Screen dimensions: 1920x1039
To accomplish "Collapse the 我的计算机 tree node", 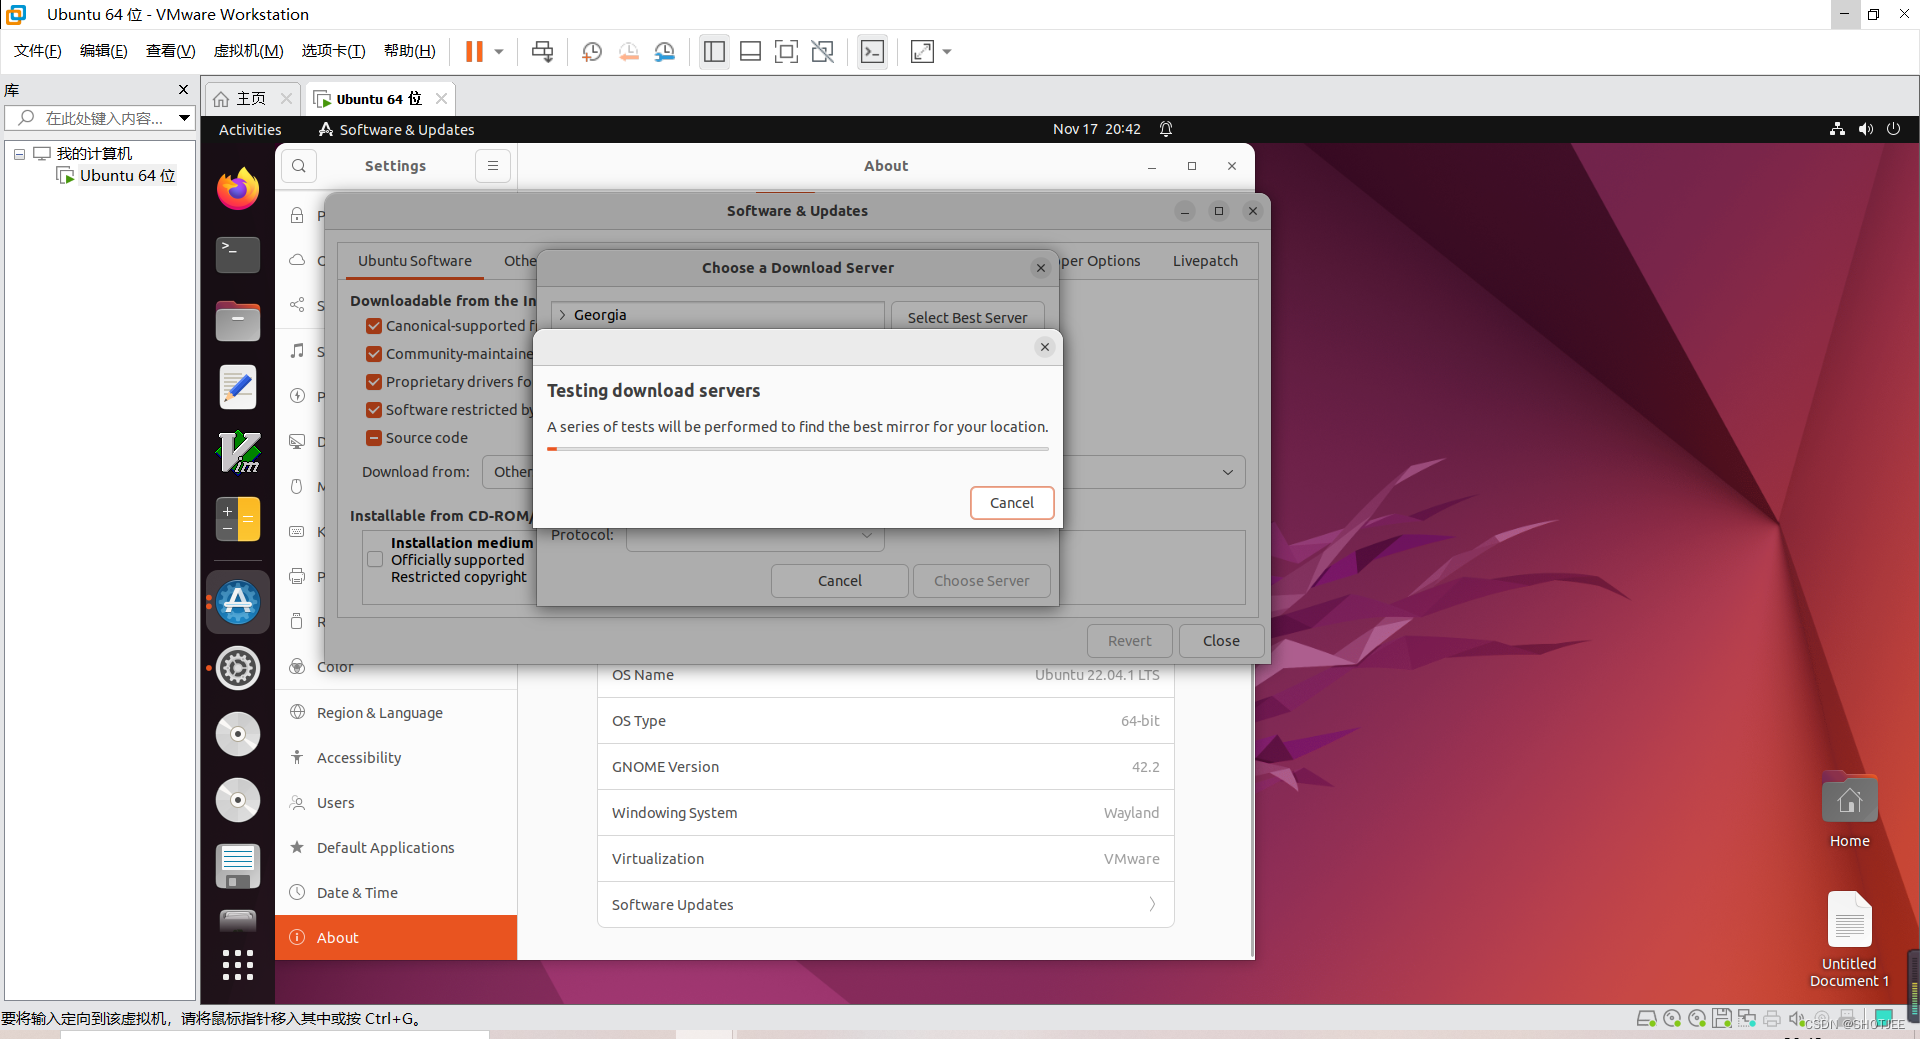I will click(x=19, y=154).
